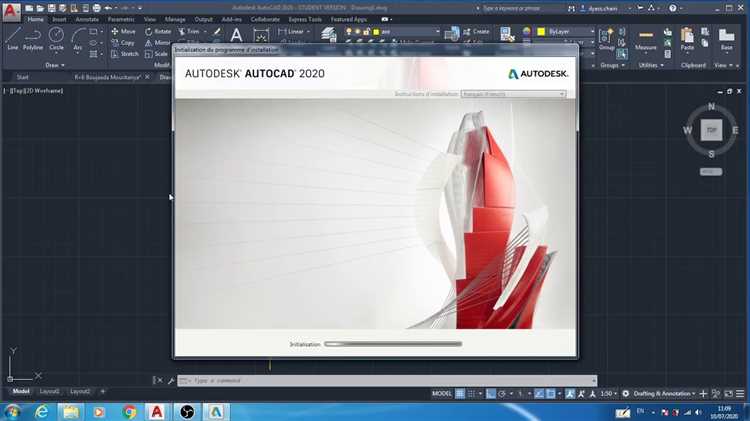
Task: Open the Start drawing tab
Action: point(22,77)
